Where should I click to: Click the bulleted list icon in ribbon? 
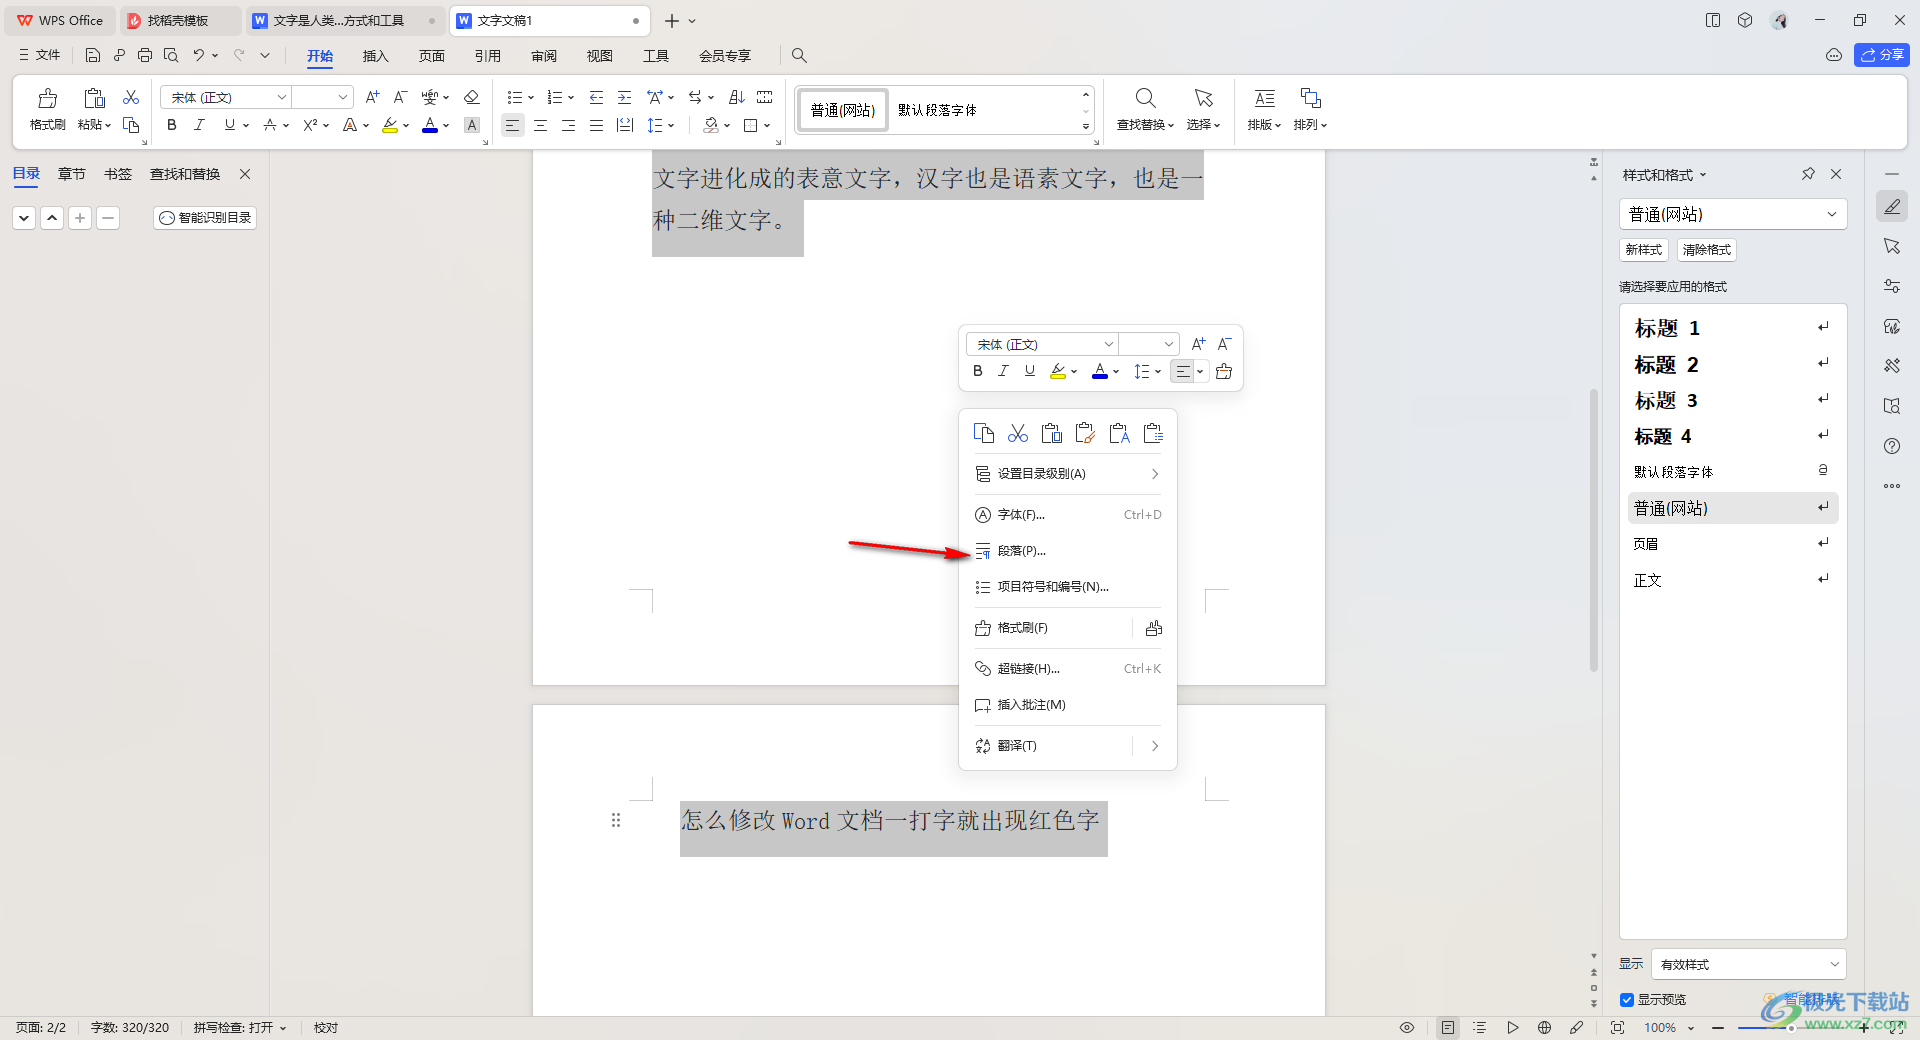click(515, 97)
